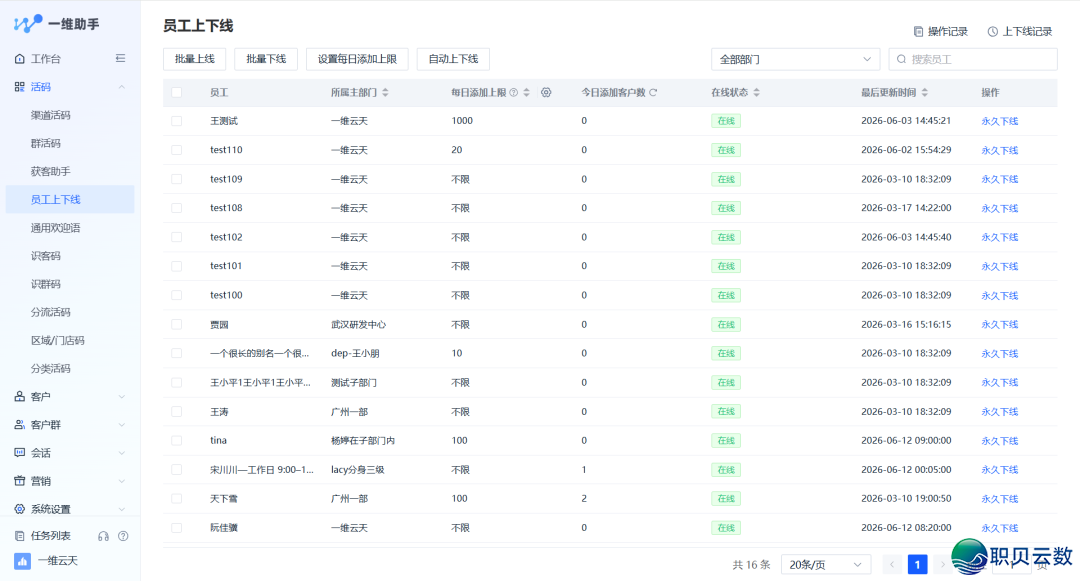
Task: Open 区域/门店码 in sidebar
Action: pos(57,341)
